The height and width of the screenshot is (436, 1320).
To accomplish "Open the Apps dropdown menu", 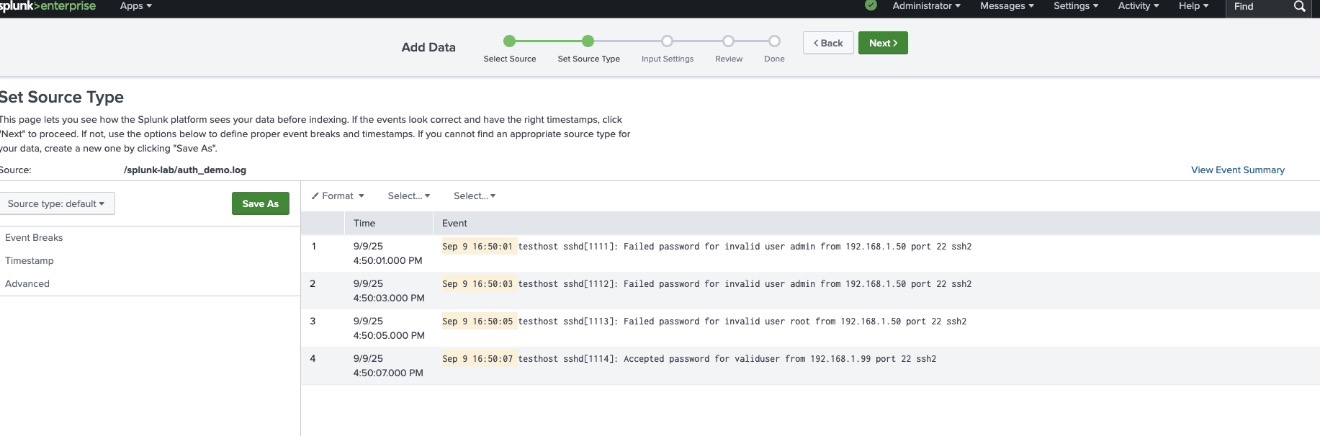I will [x=136, y=6].
